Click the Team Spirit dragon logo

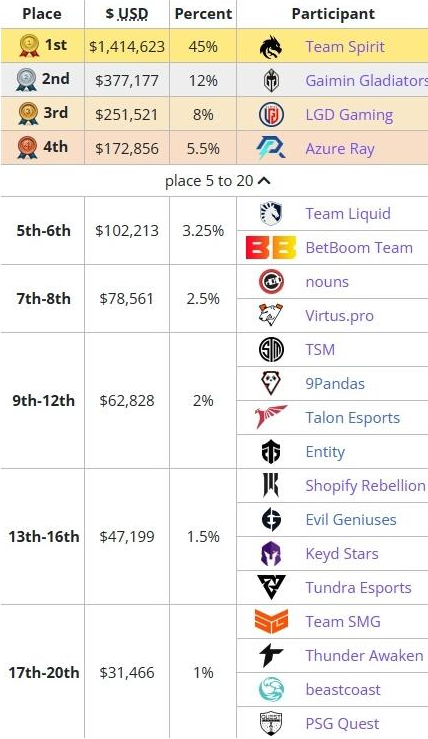[x=271, y=47]
